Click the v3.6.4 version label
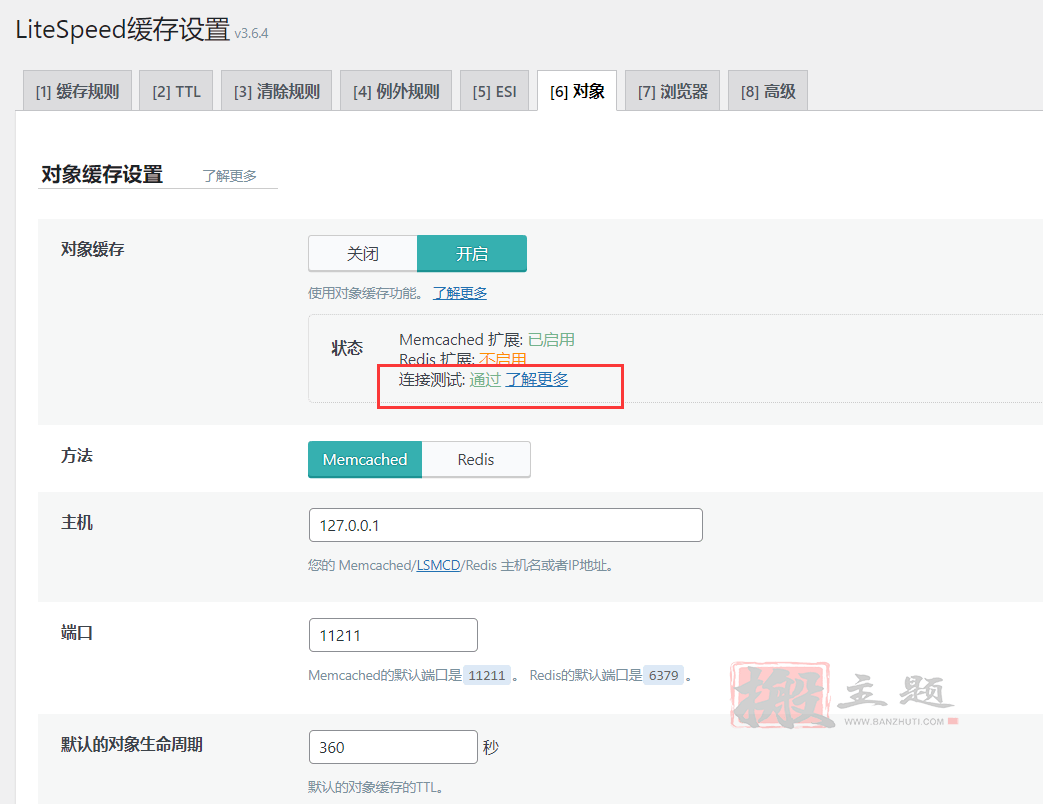Image resolution: width=1043 pixels, height=804 pixels. click(x=251, y=33)
